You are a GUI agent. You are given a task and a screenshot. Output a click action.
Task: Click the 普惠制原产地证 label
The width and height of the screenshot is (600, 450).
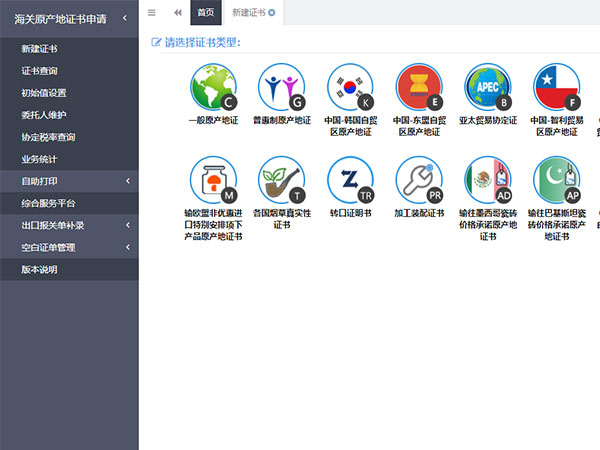click(x=282, y=121)
